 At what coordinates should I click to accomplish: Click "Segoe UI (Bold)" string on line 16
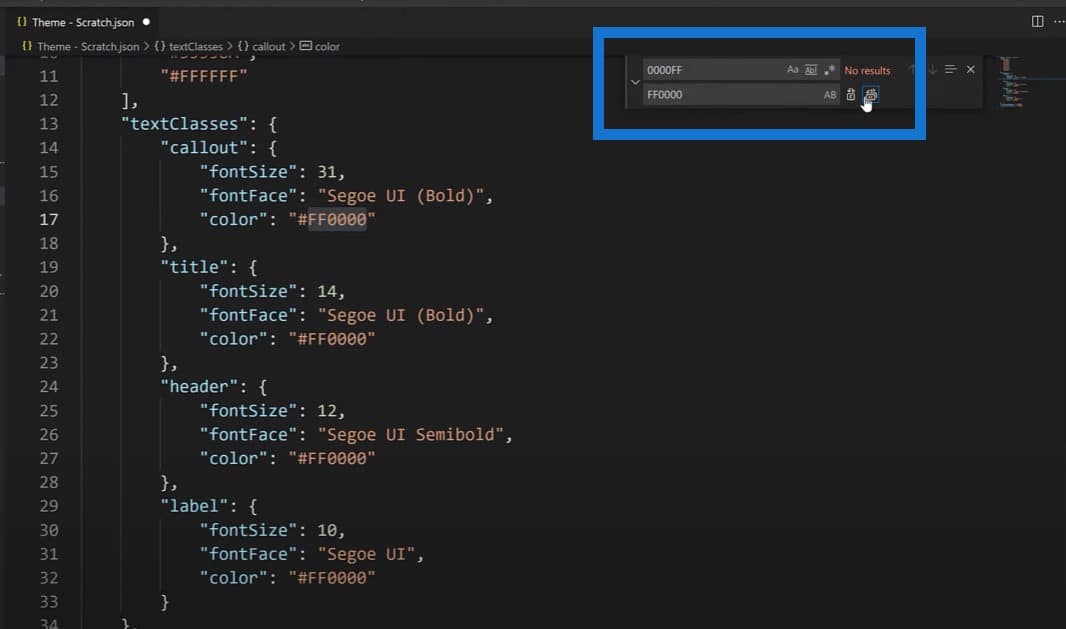400,196
